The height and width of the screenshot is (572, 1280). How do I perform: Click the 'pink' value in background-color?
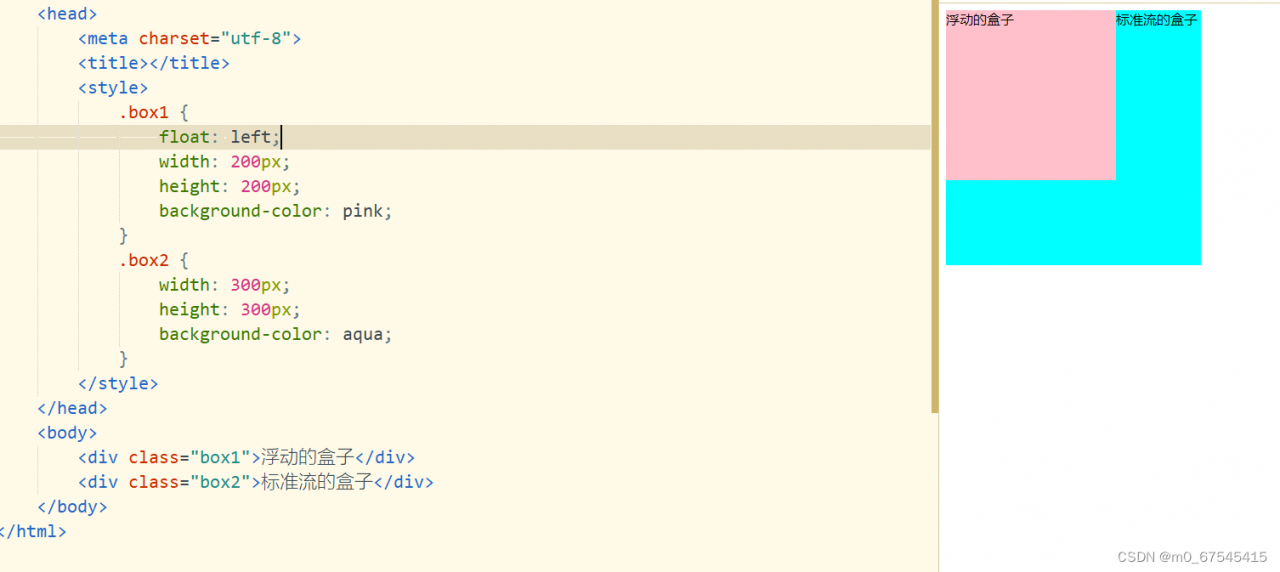click(x=363, y=211)
